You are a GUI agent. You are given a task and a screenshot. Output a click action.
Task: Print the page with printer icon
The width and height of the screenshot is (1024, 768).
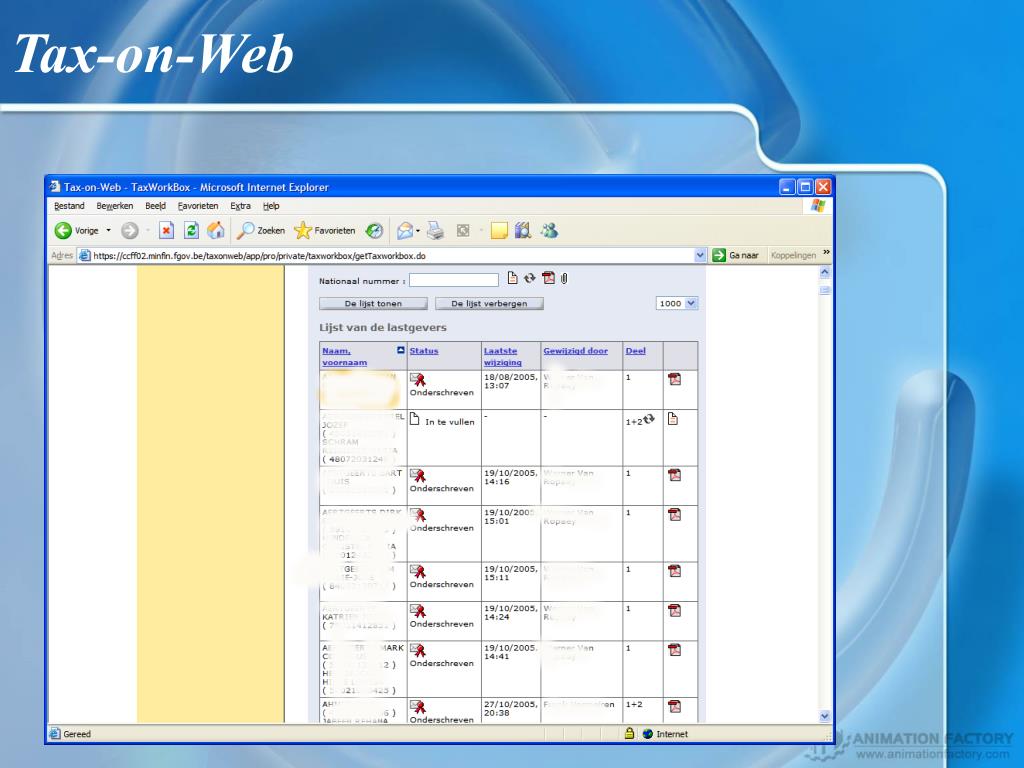click(436, 231)
